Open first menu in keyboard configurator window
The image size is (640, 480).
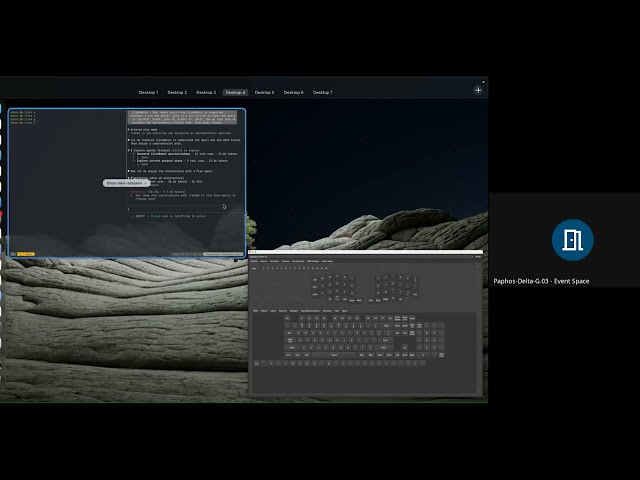pos(254,261)
